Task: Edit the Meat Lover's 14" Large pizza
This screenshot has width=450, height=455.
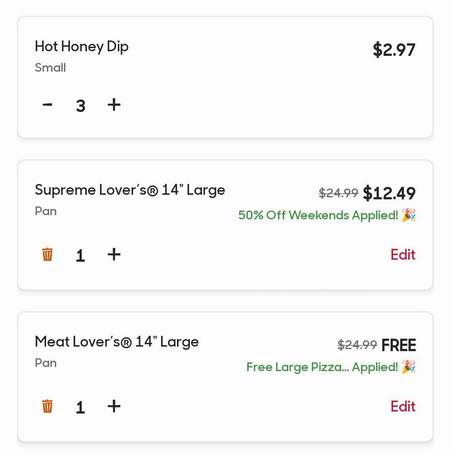Action: click(403, 406)
